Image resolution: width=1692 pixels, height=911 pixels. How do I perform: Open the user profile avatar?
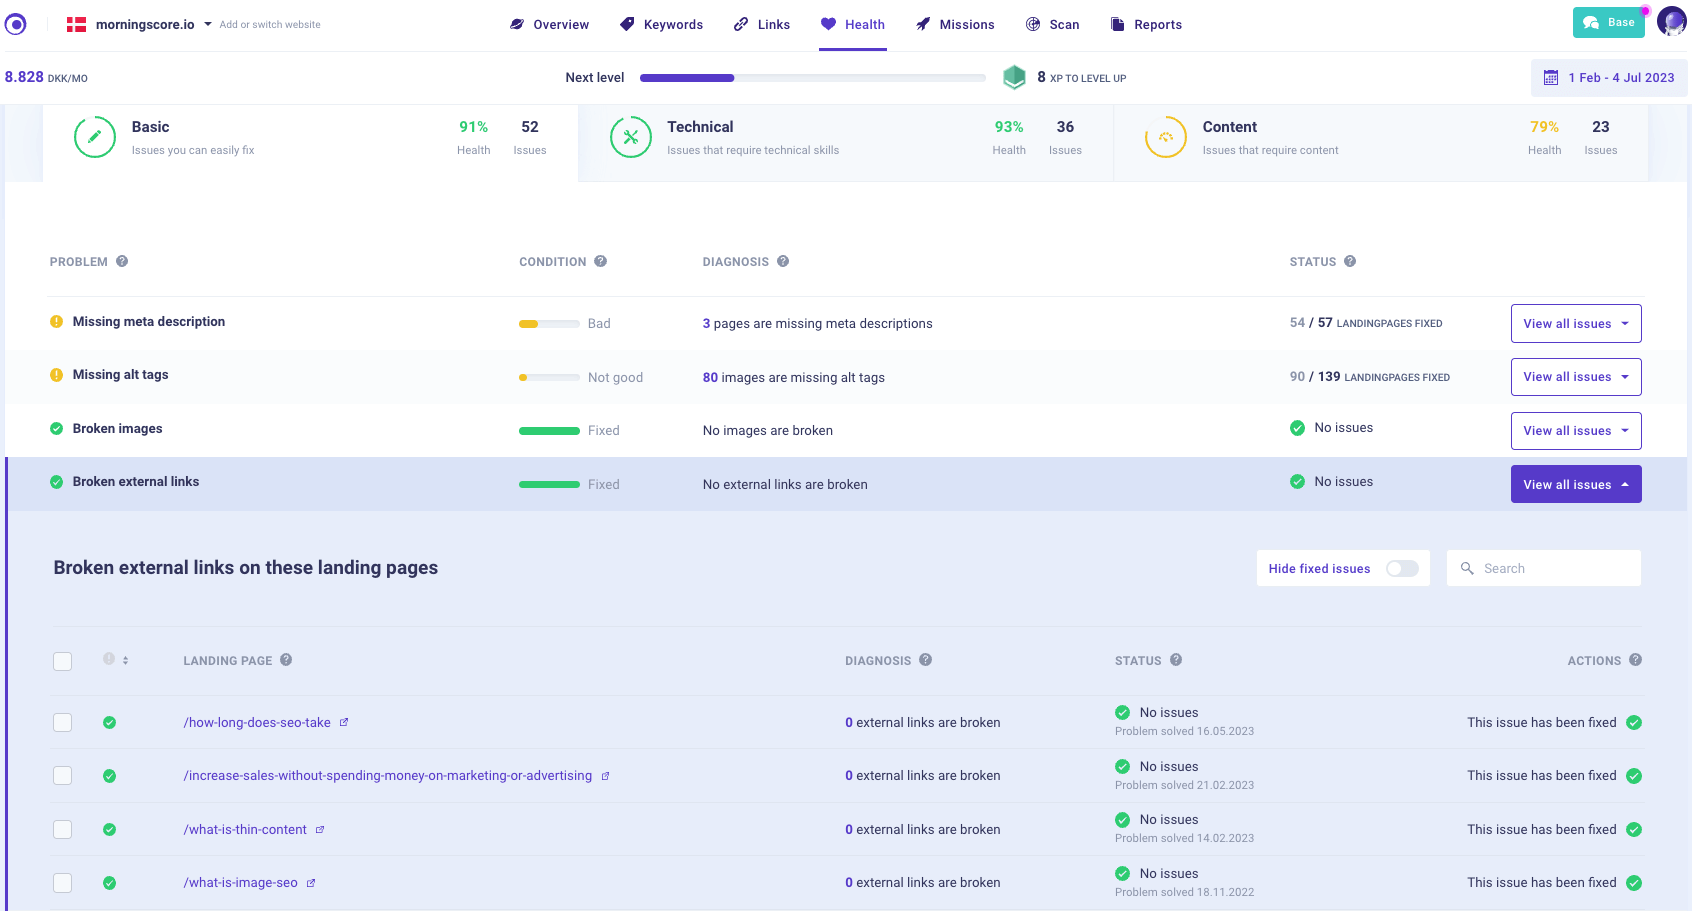tap(1671, 22)
